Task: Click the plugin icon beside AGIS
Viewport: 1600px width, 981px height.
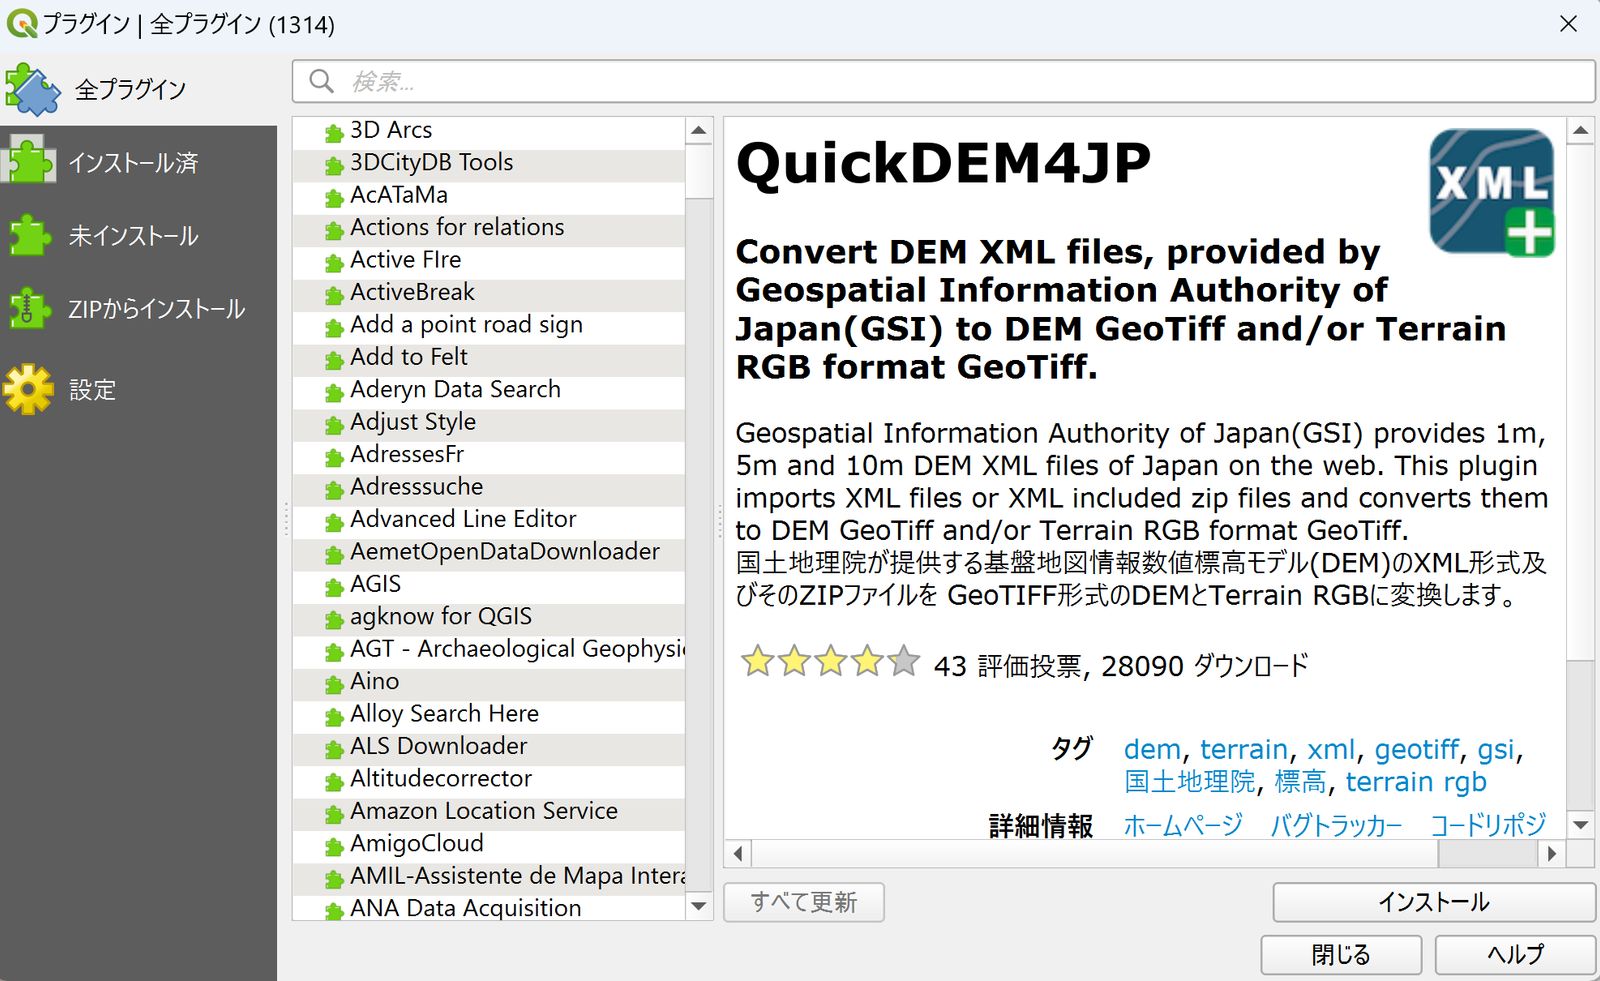Action: coord(334,586)
